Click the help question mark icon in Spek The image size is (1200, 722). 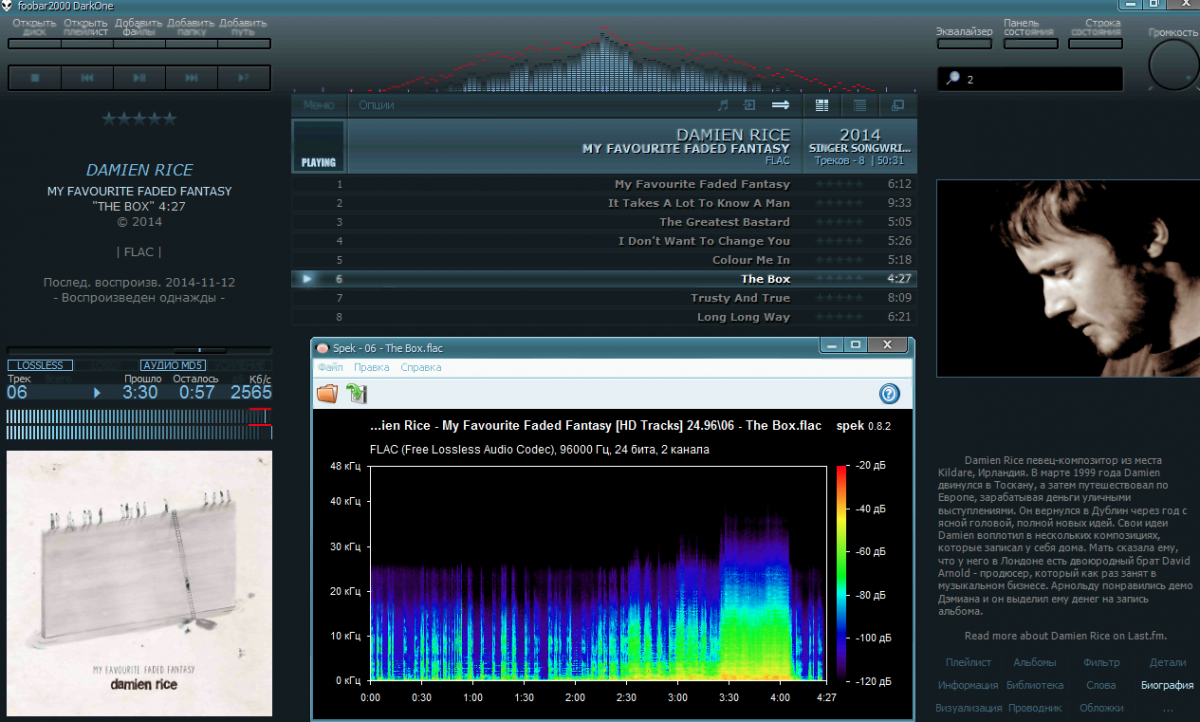pyautogui.click(x=890, y=394)
